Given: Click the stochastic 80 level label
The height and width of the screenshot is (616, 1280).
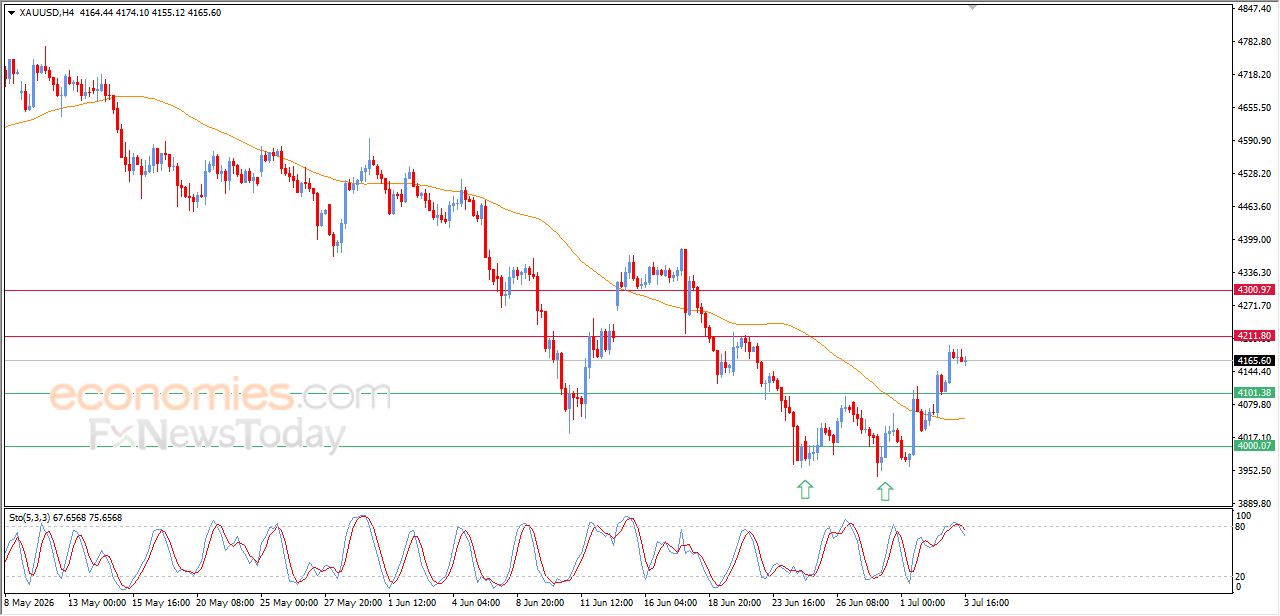Looking at the screenshot, I should pos(1243,526).
